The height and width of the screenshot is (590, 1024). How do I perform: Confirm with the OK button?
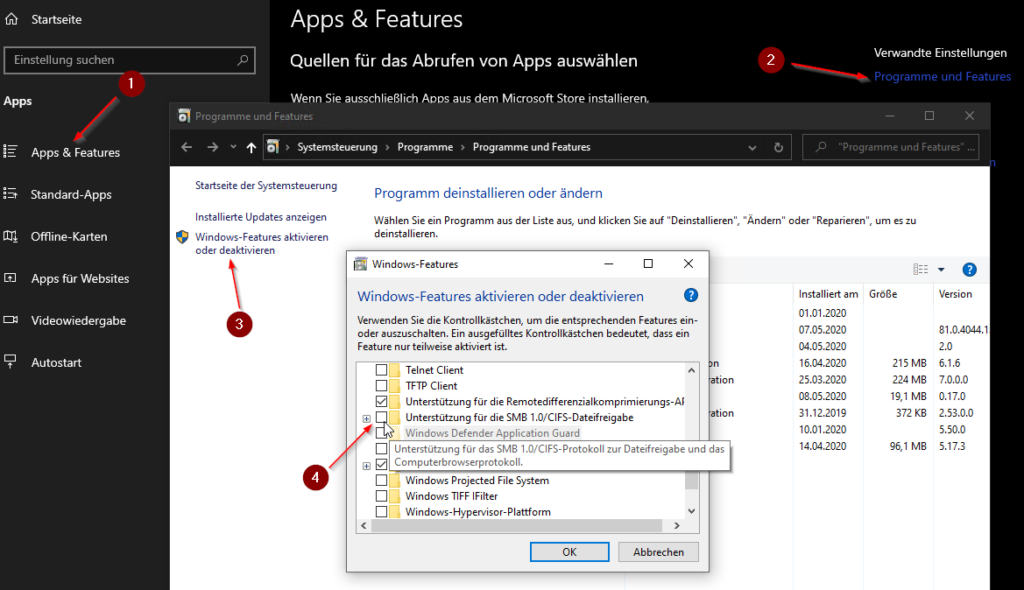tap(569, 551)
